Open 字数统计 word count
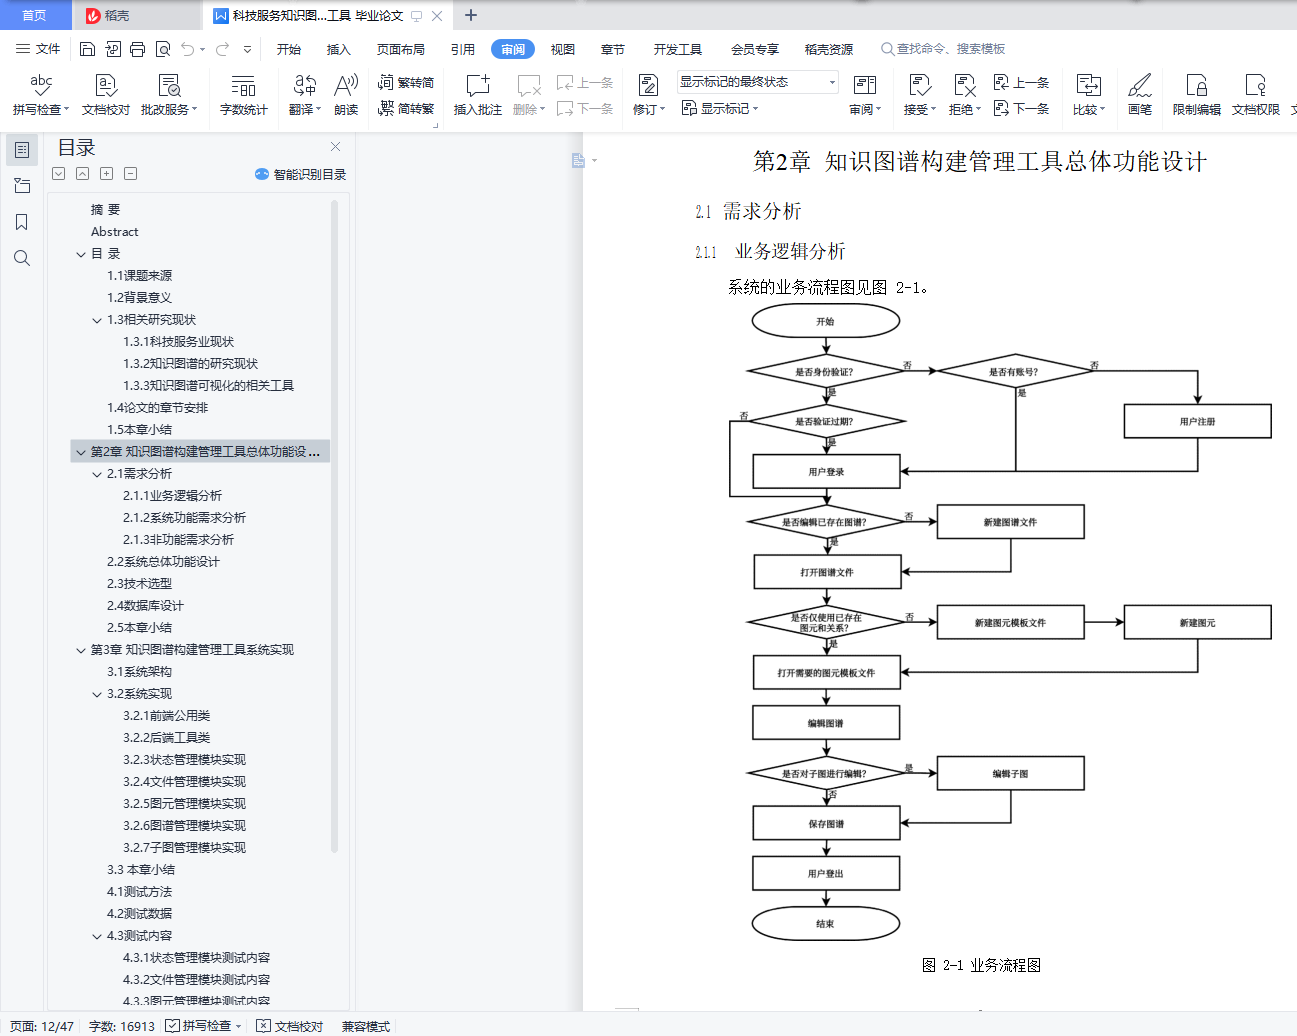Screen dimensions: 1297x1036 point(244,94)
